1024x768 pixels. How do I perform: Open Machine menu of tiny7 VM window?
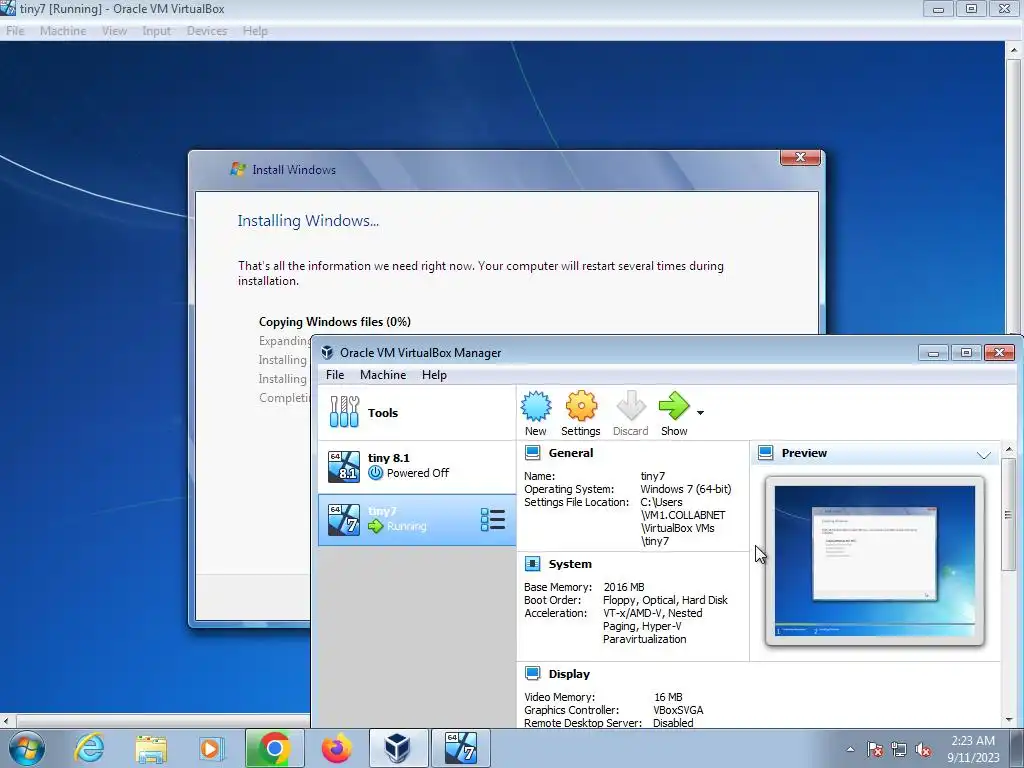[63, 31]
